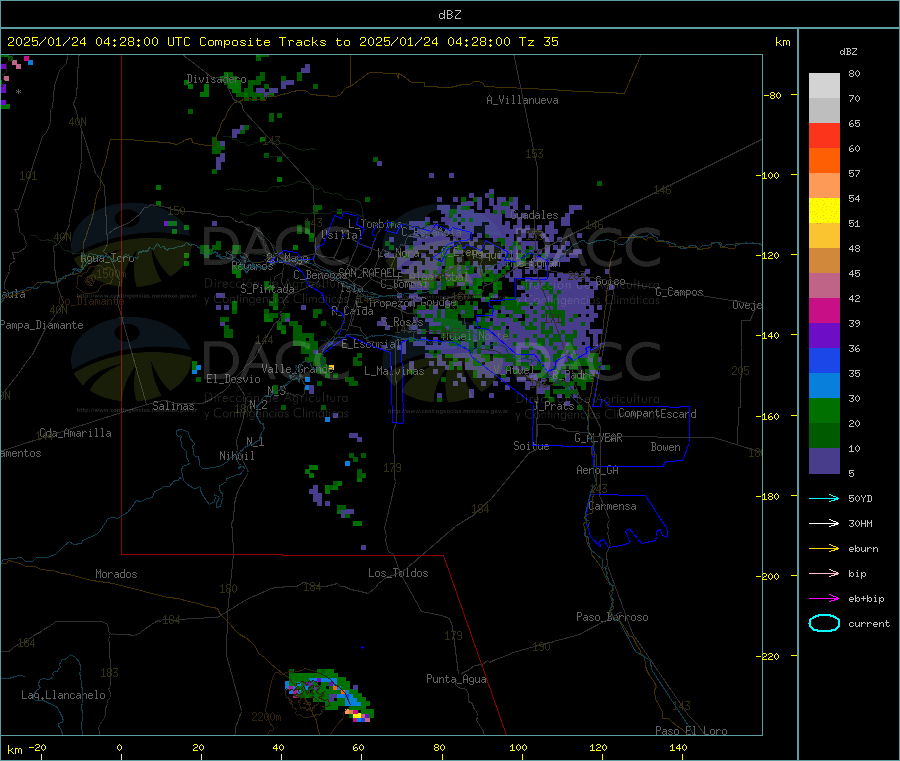Image resolution: width=900 pixels, height=761 pixels.
Task: Click the 20 dBZ green color swatch
Action: [x=824, y=410]
